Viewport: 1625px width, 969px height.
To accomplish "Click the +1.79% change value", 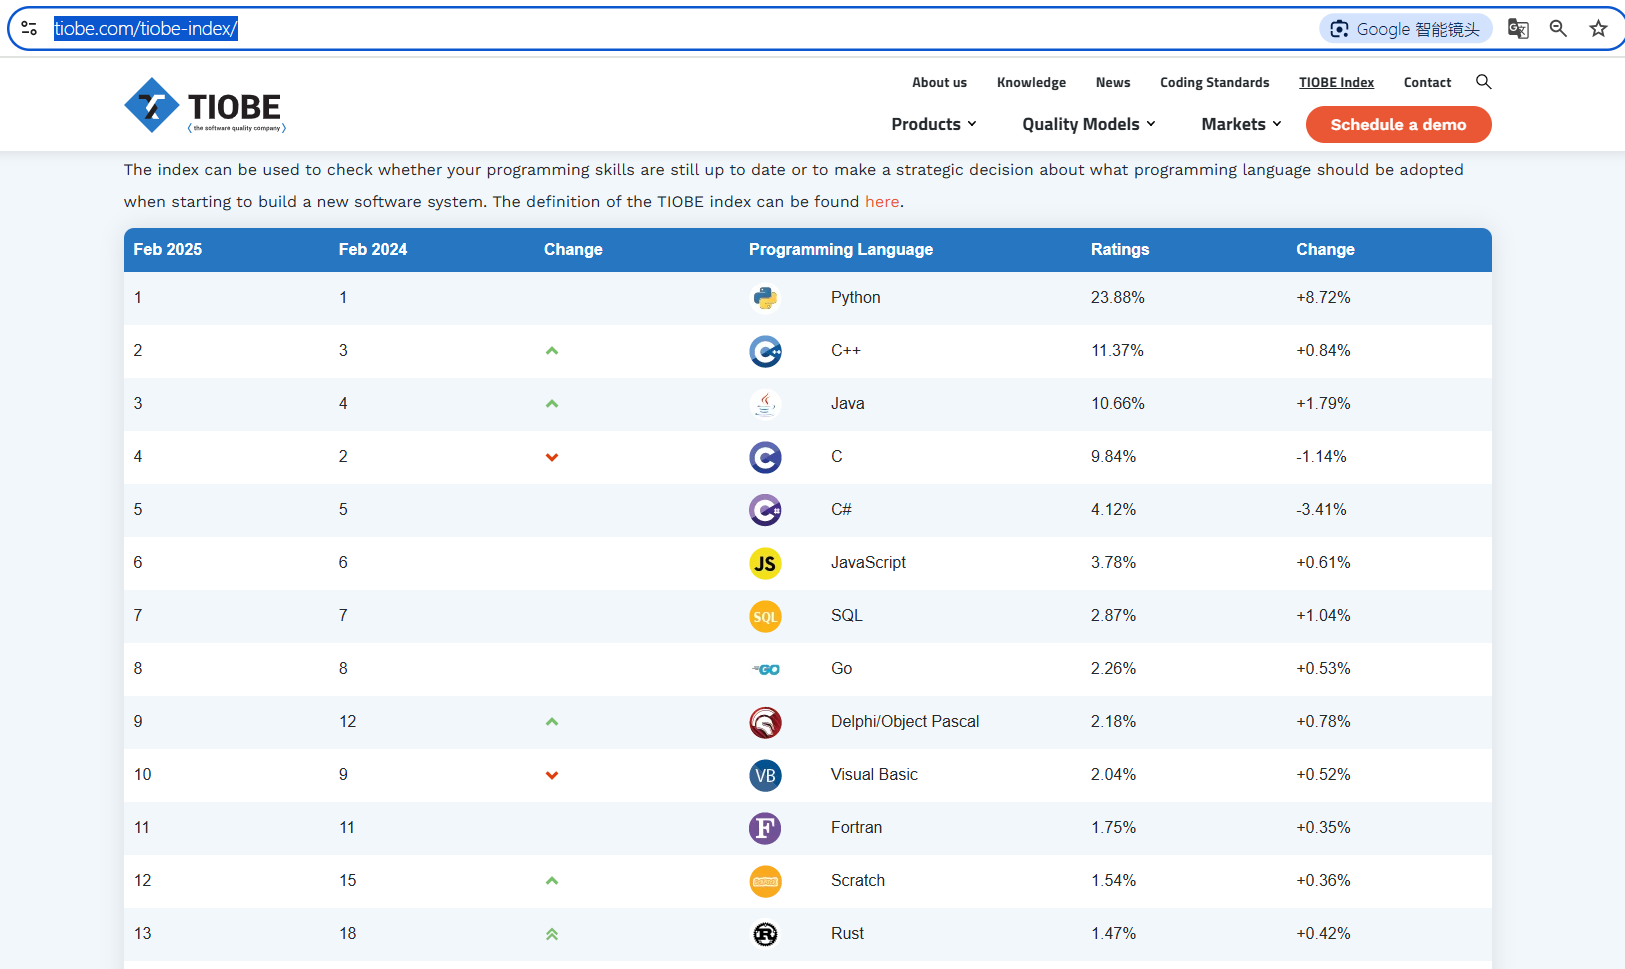I will 1323,404.
